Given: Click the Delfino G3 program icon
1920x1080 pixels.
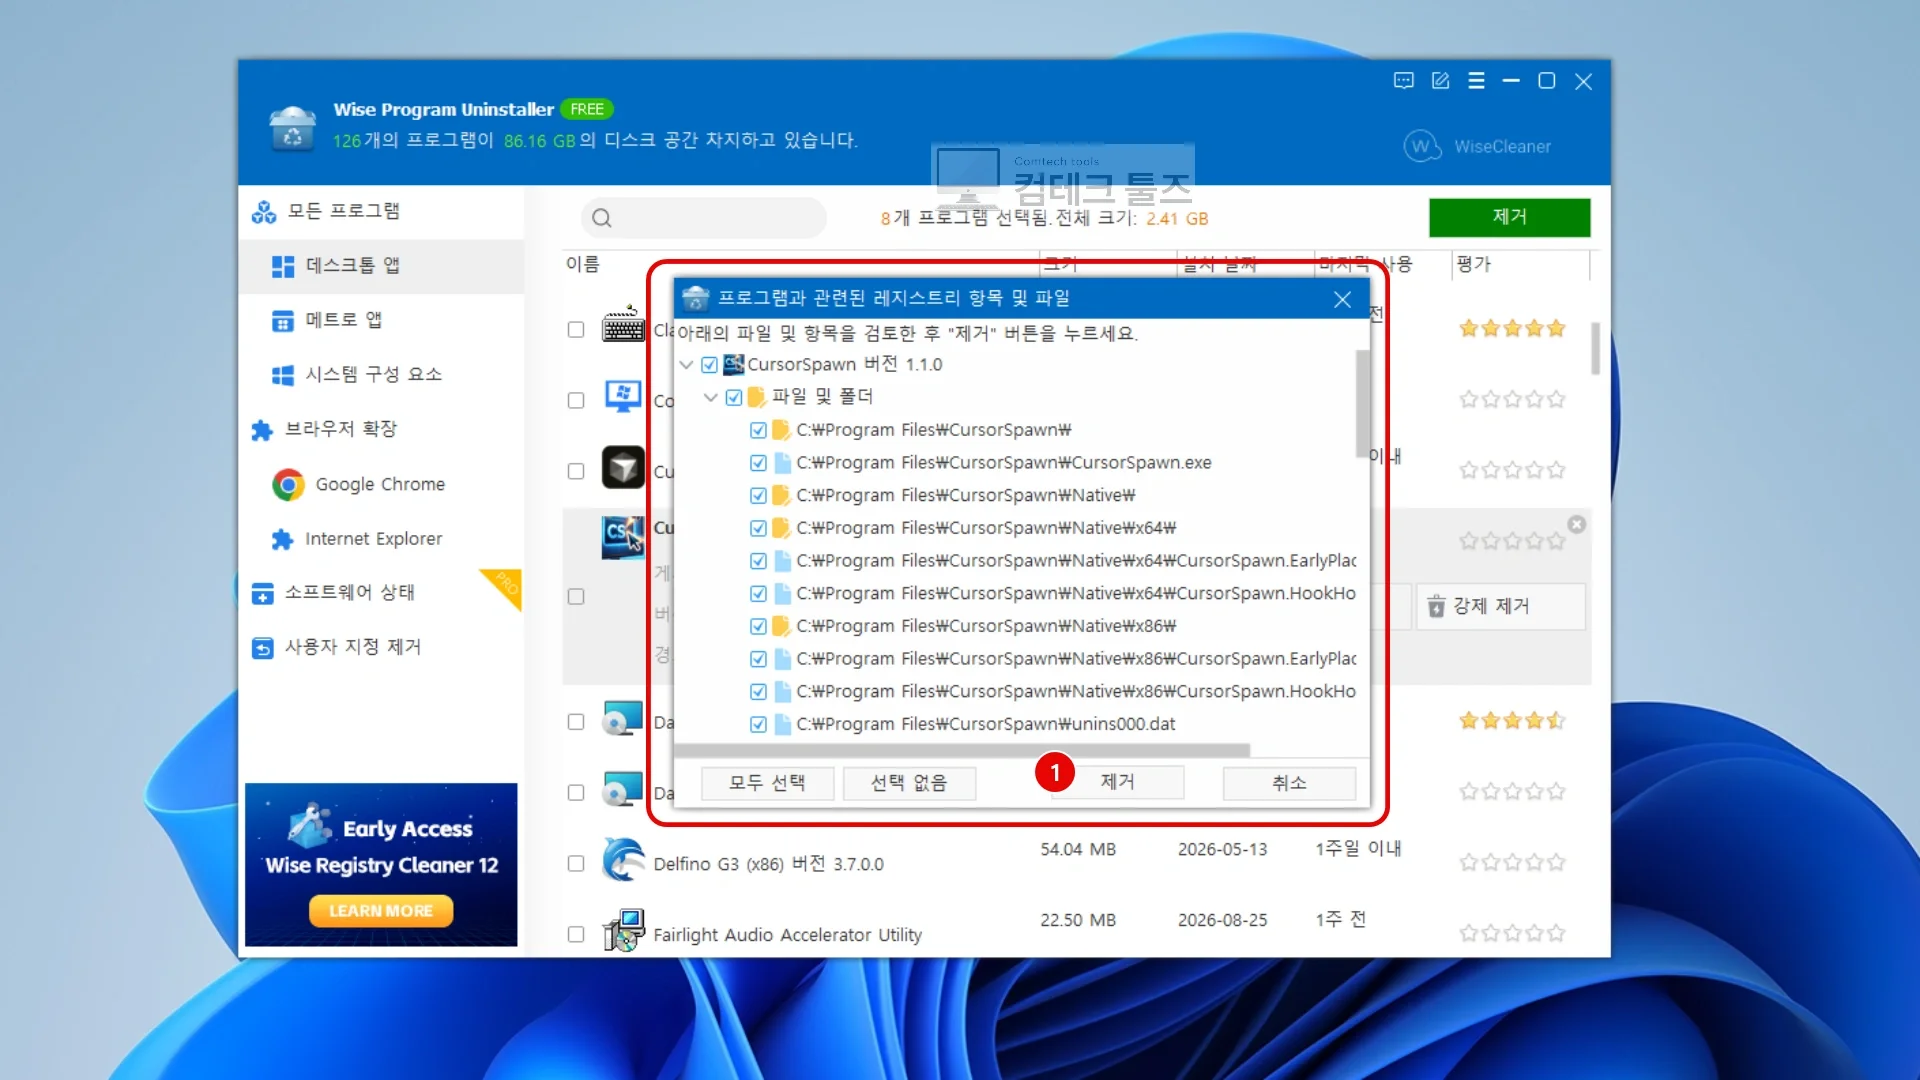Looking at the screenshot, I should tap(623, 860).
